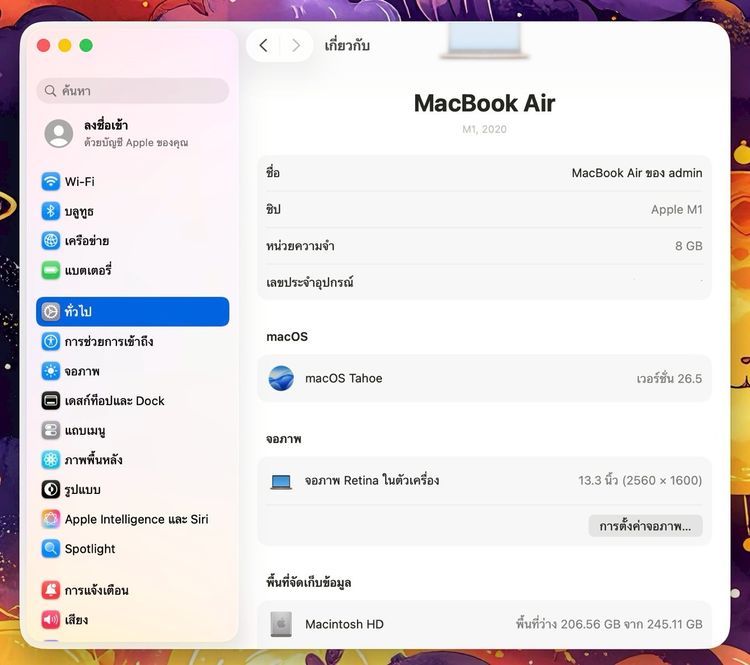
Task: Click ด้วยบัญชี Apple ของคุณ subtitle text
Action: coord(136,143)
